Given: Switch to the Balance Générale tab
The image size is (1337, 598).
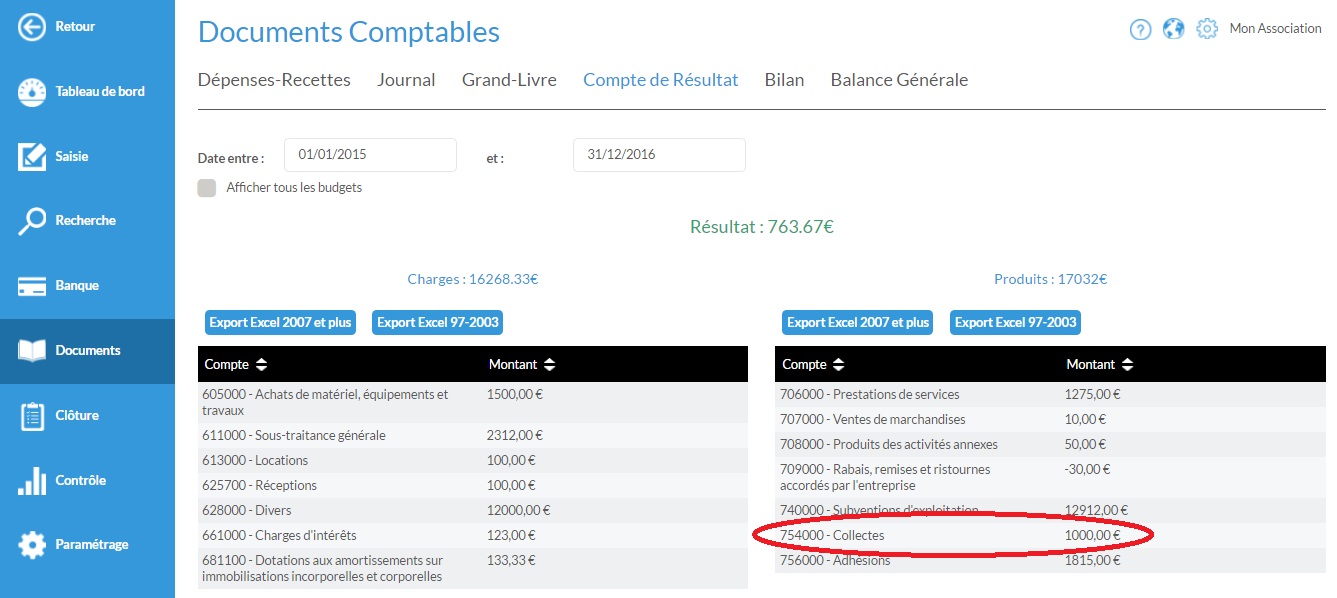Looking at the screenshot, I should click(899, 80).
